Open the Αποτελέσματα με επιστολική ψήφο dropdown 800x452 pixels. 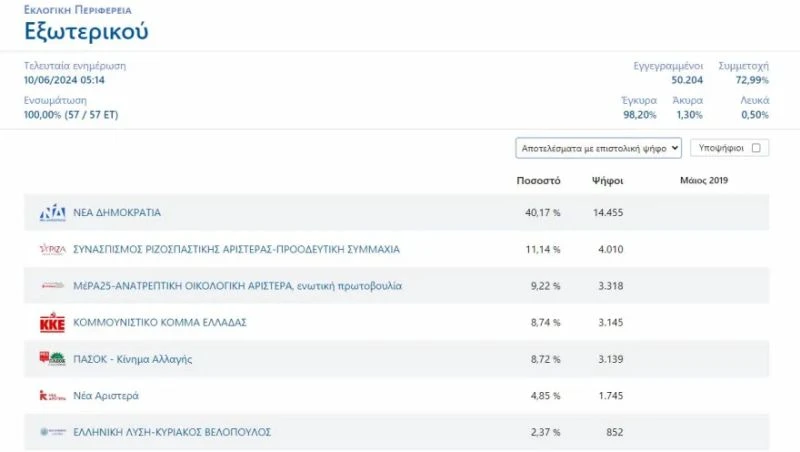click(x=598, y=148)
